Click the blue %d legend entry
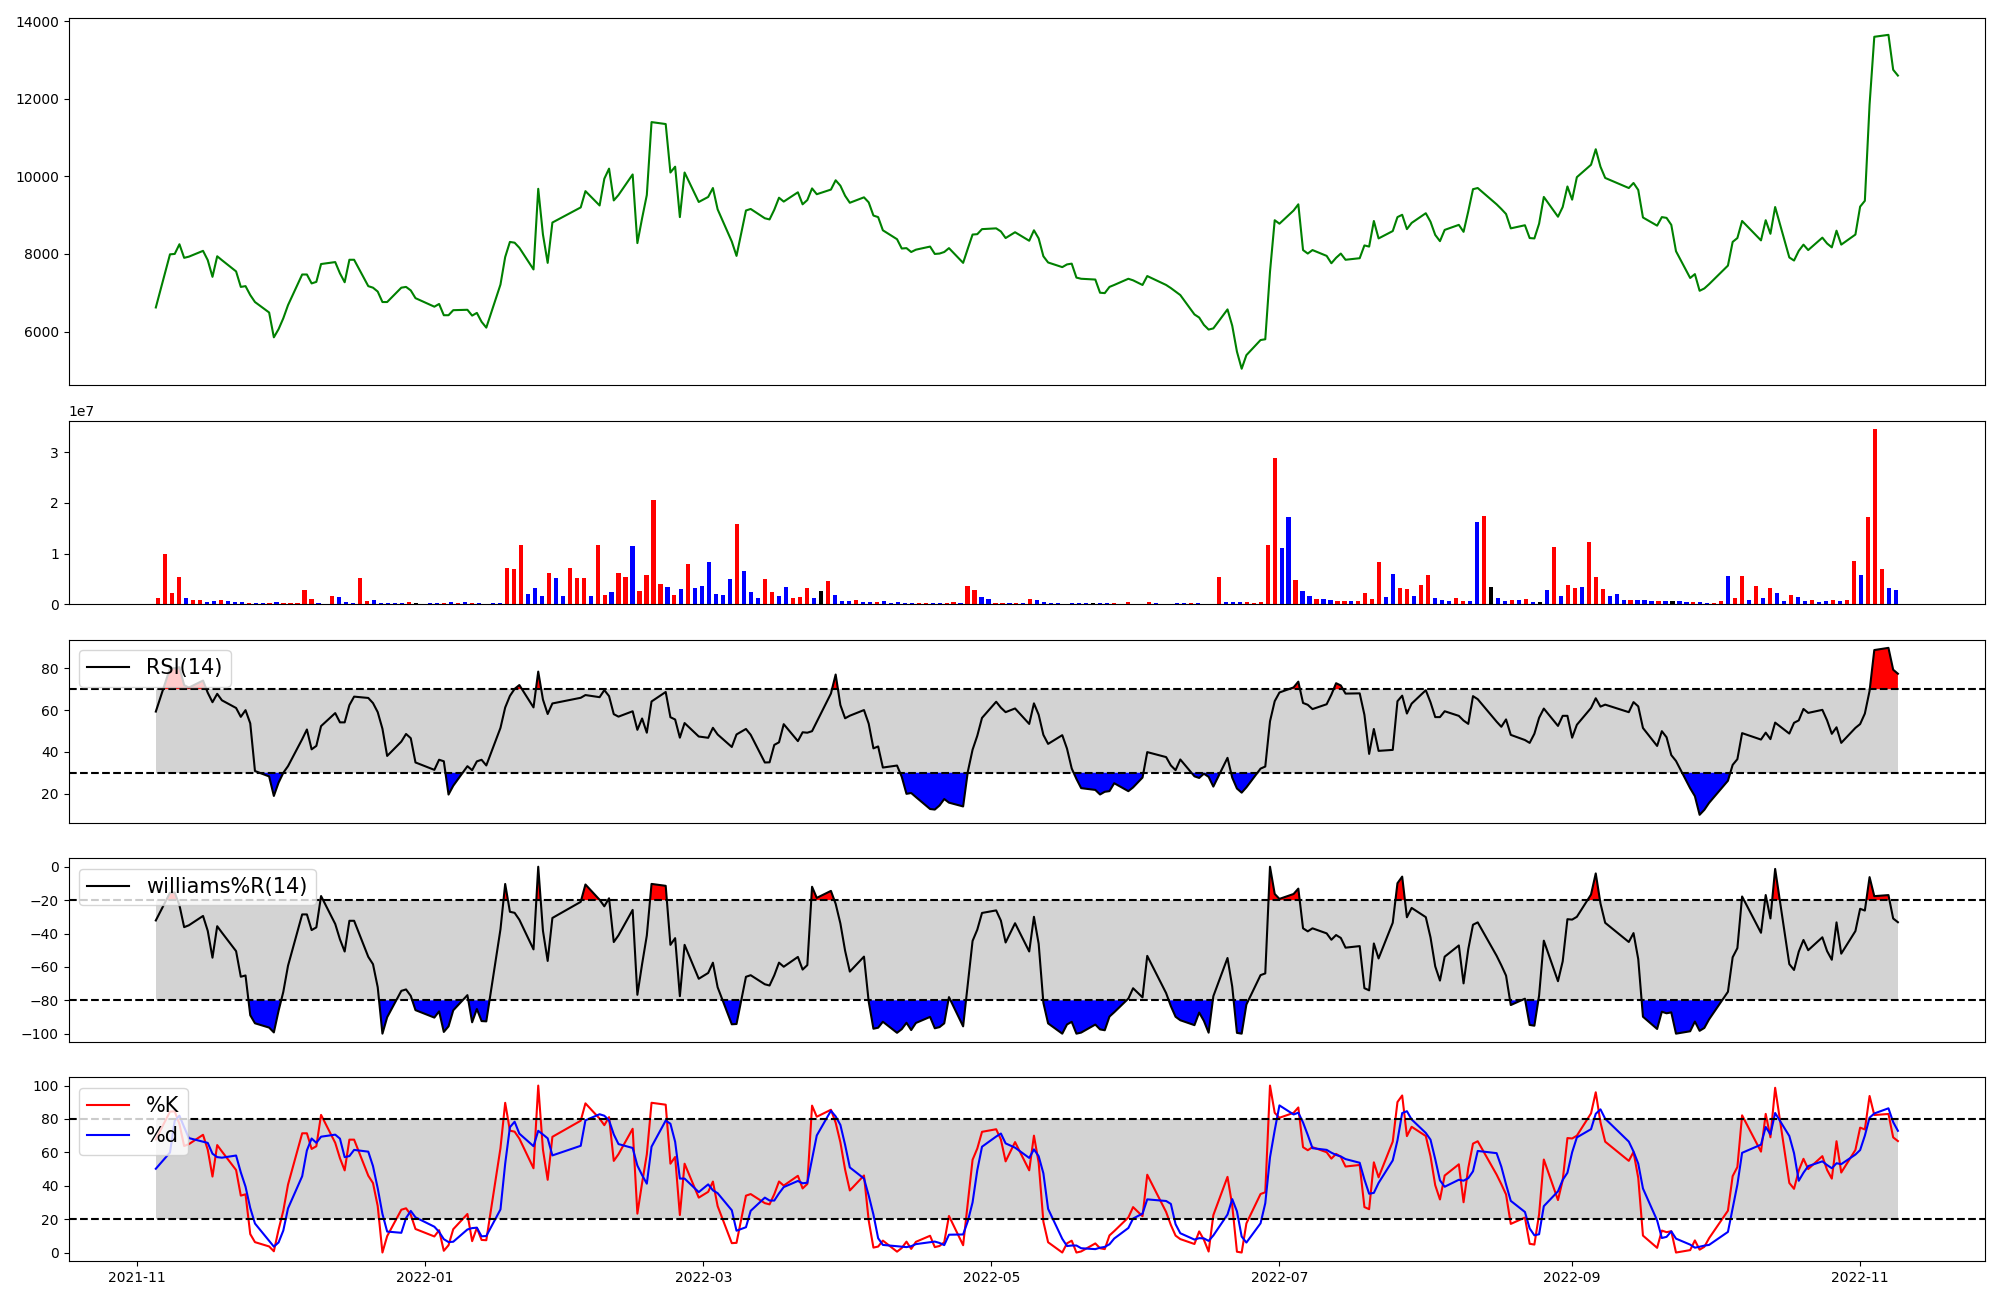 tap(162, 1135)
